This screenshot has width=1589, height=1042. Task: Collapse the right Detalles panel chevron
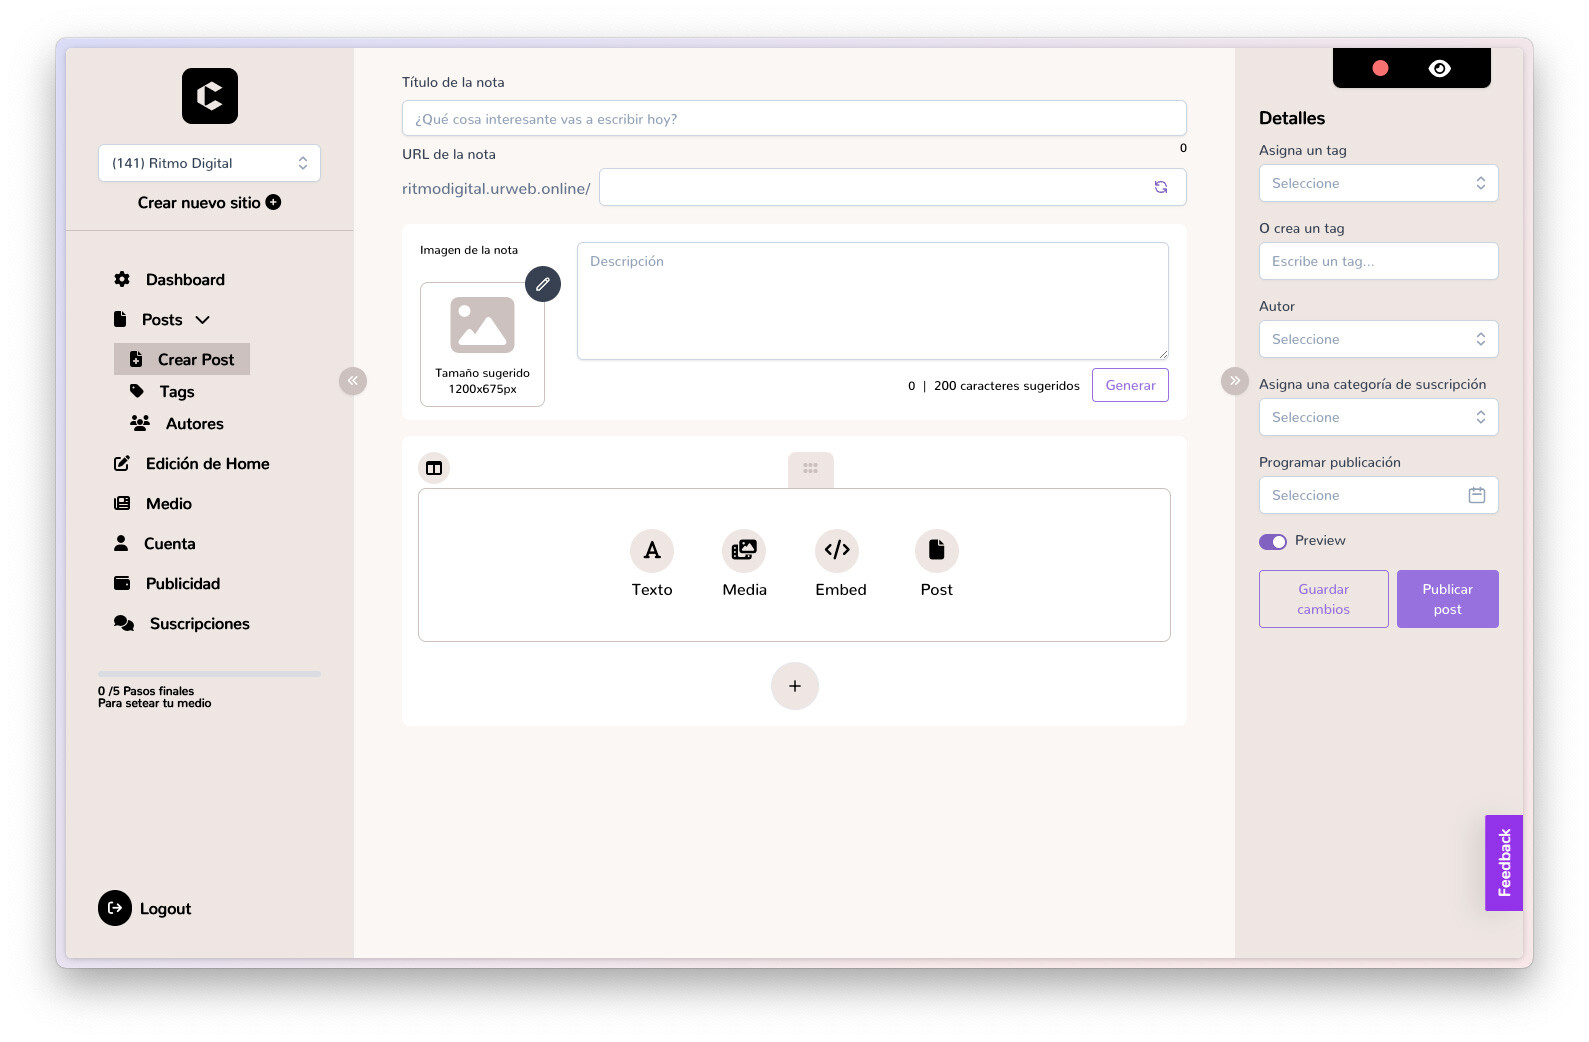1235,381
